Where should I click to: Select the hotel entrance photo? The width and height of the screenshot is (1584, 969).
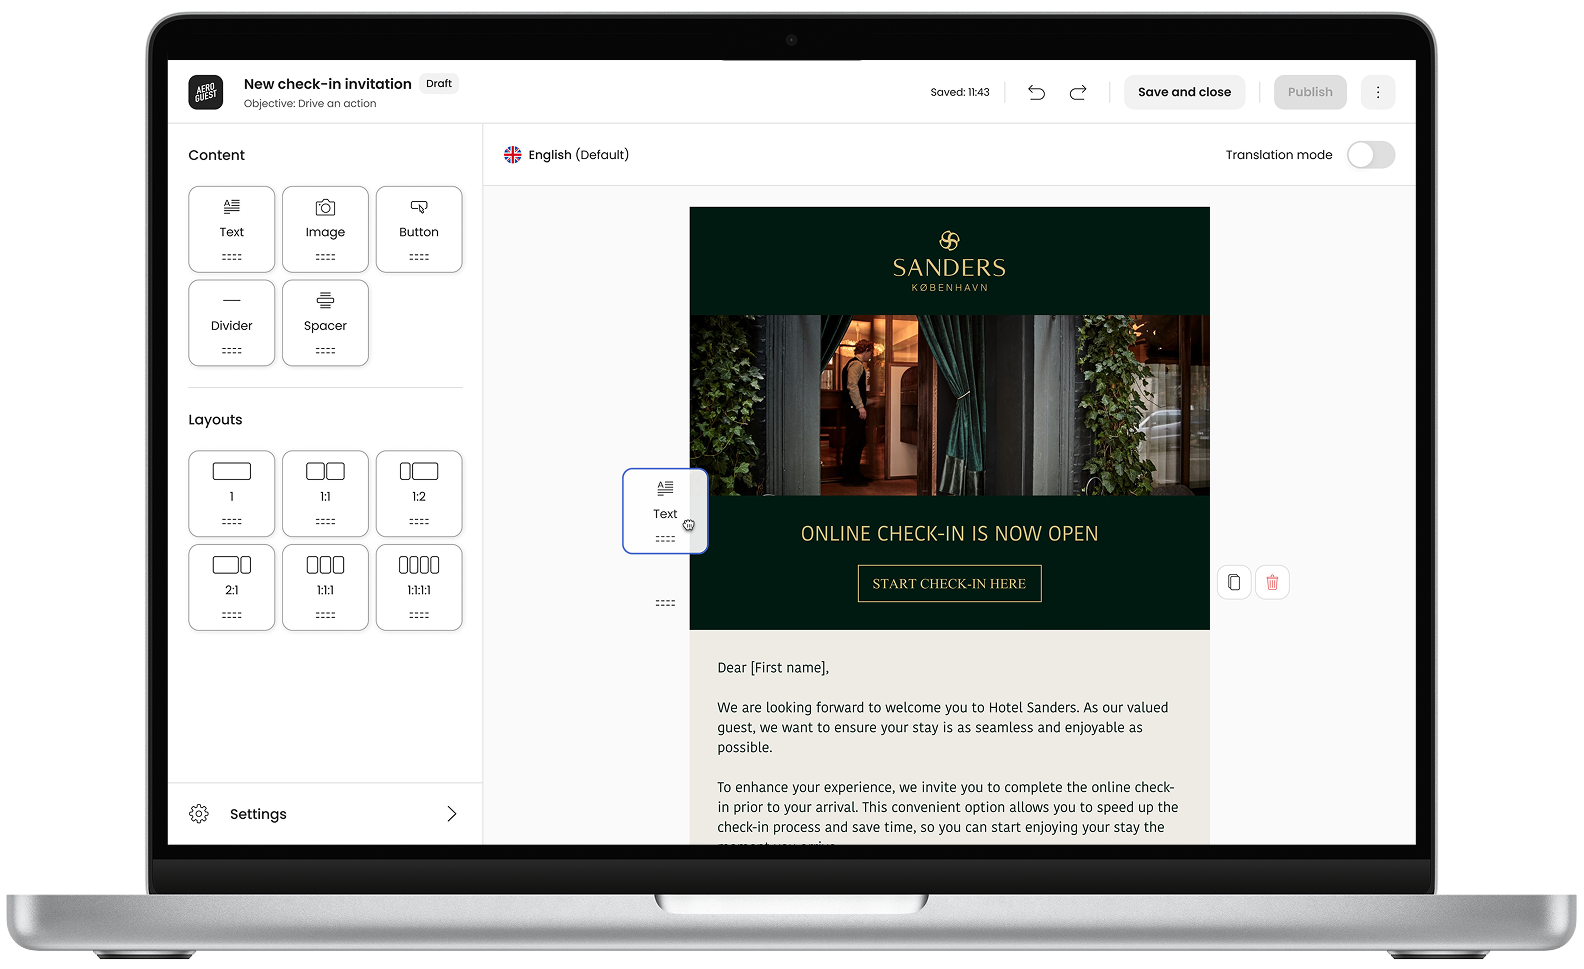[x=949, y=405]
